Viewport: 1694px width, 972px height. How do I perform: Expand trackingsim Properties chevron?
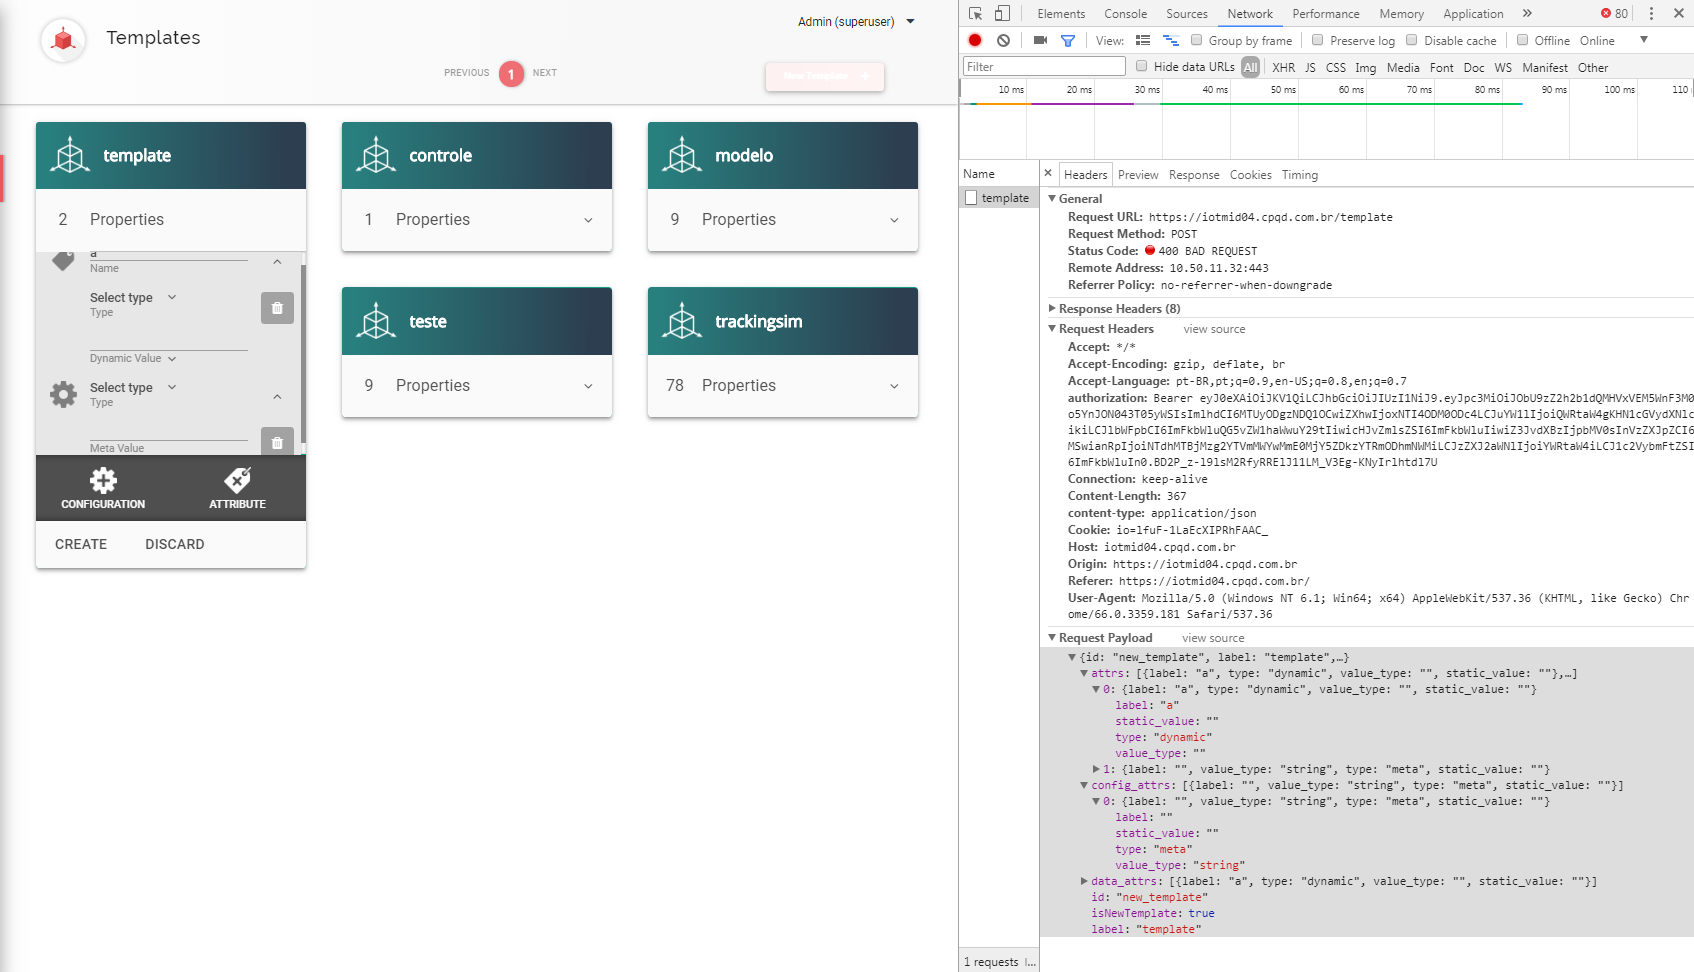894,386
